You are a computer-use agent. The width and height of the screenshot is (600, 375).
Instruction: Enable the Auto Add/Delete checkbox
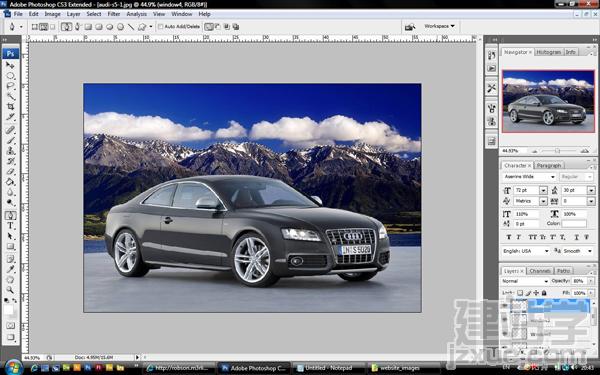coord(161,26)
